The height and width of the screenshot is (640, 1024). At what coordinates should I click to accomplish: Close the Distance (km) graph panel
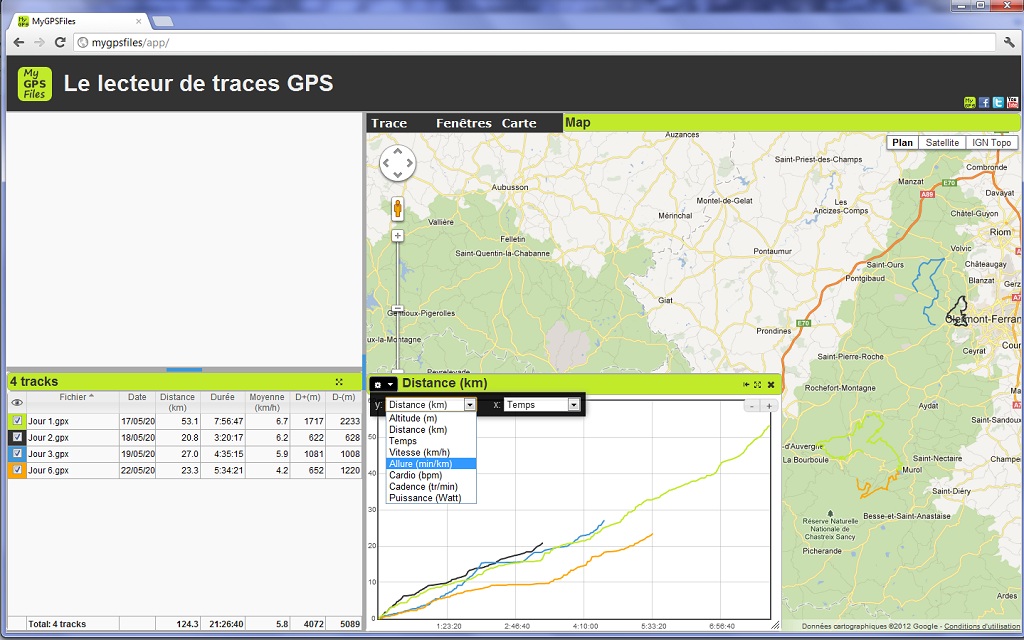pyautogui.click(x=771, y=385)
